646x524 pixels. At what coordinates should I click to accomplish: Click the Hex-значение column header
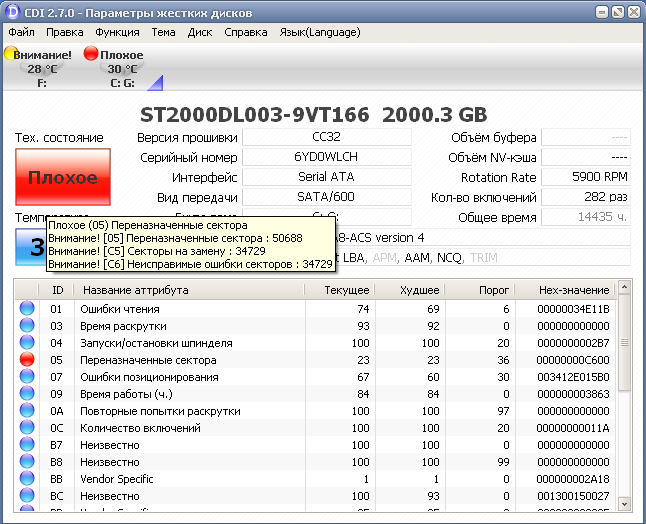(x=564, y=290)
